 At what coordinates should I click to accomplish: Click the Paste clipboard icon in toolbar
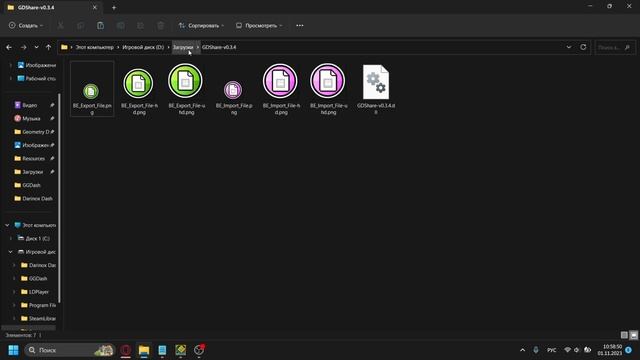coord(100,25)
